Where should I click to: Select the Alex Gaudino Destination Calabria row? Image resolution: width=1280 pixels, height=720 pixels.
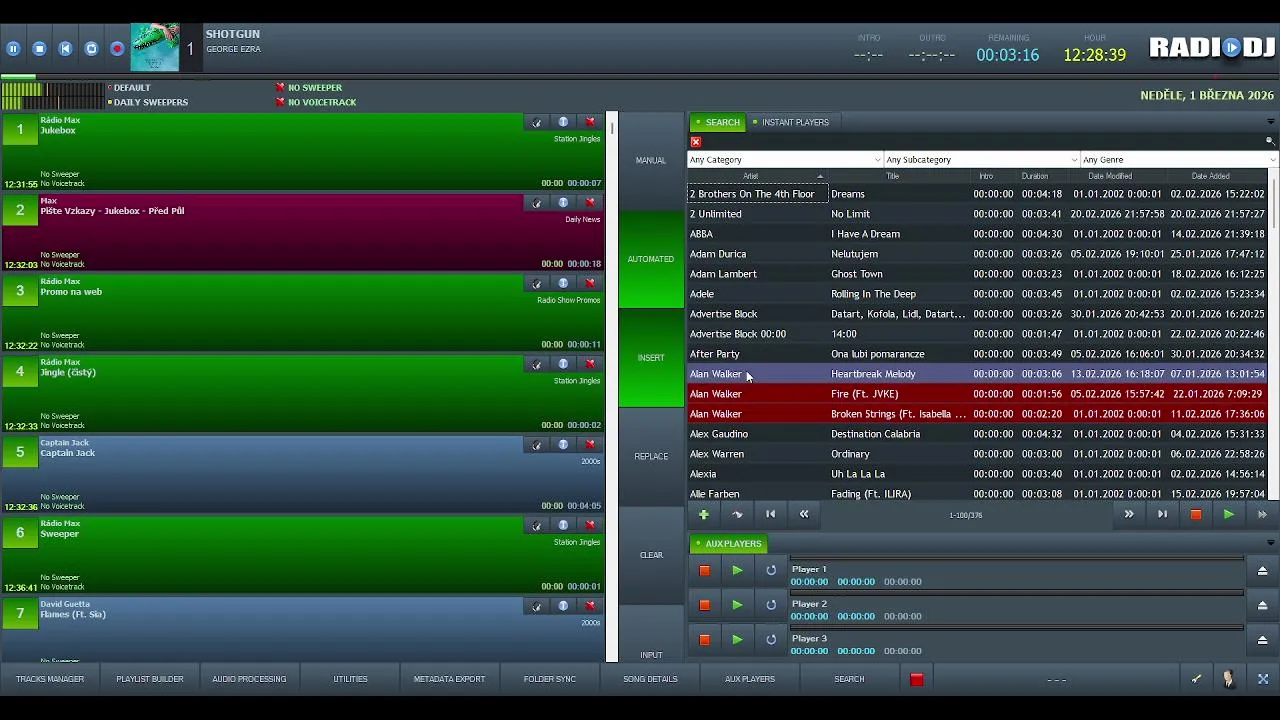(x=977, y=434)
